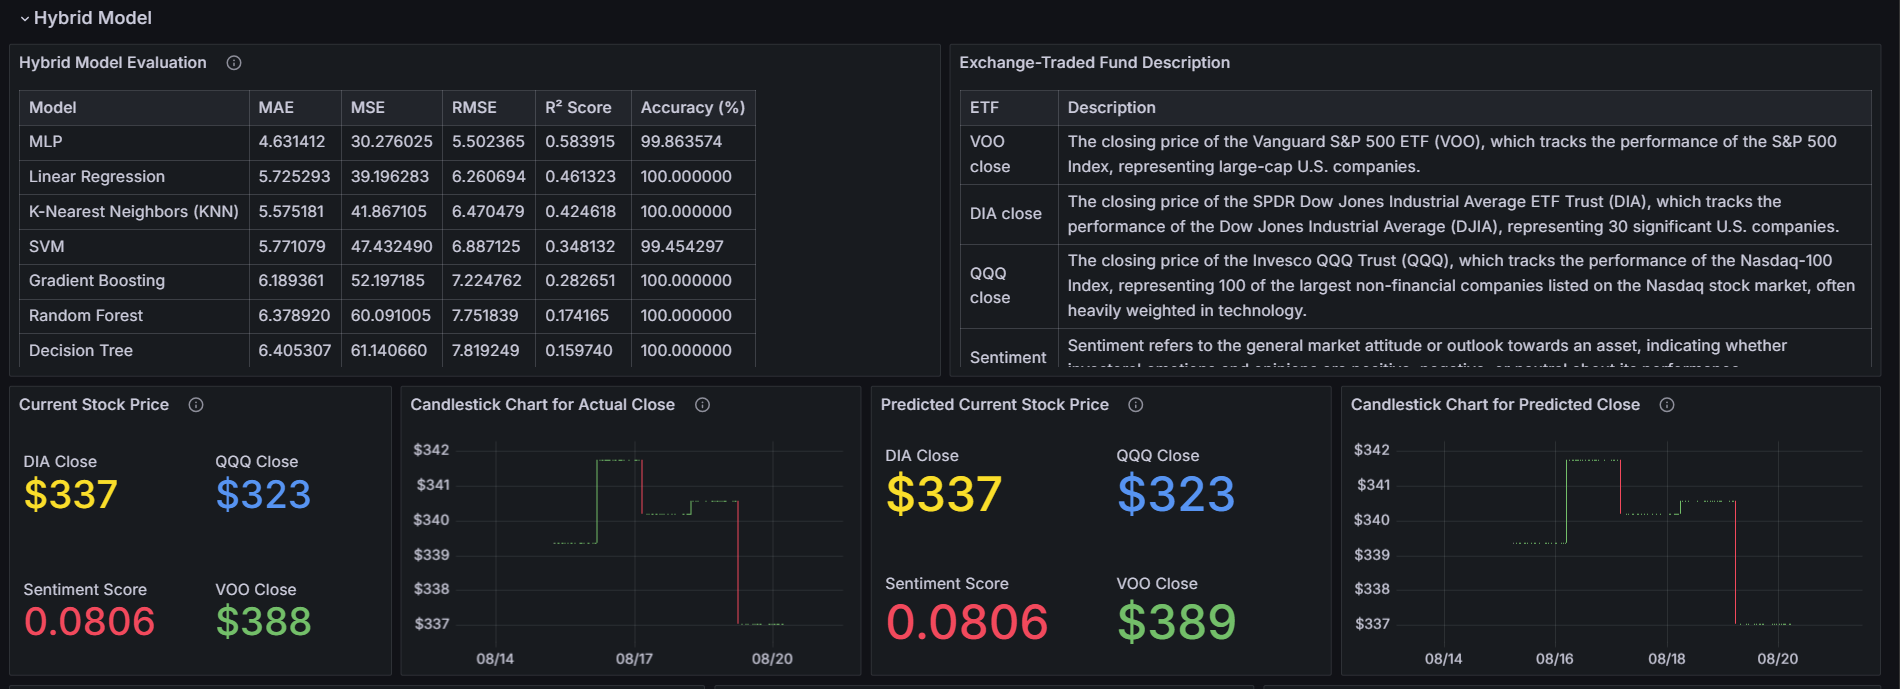Sort table by the MSE column header
Screen dimensions: 1900x689
pyautogui.click(x=367, y=108)
